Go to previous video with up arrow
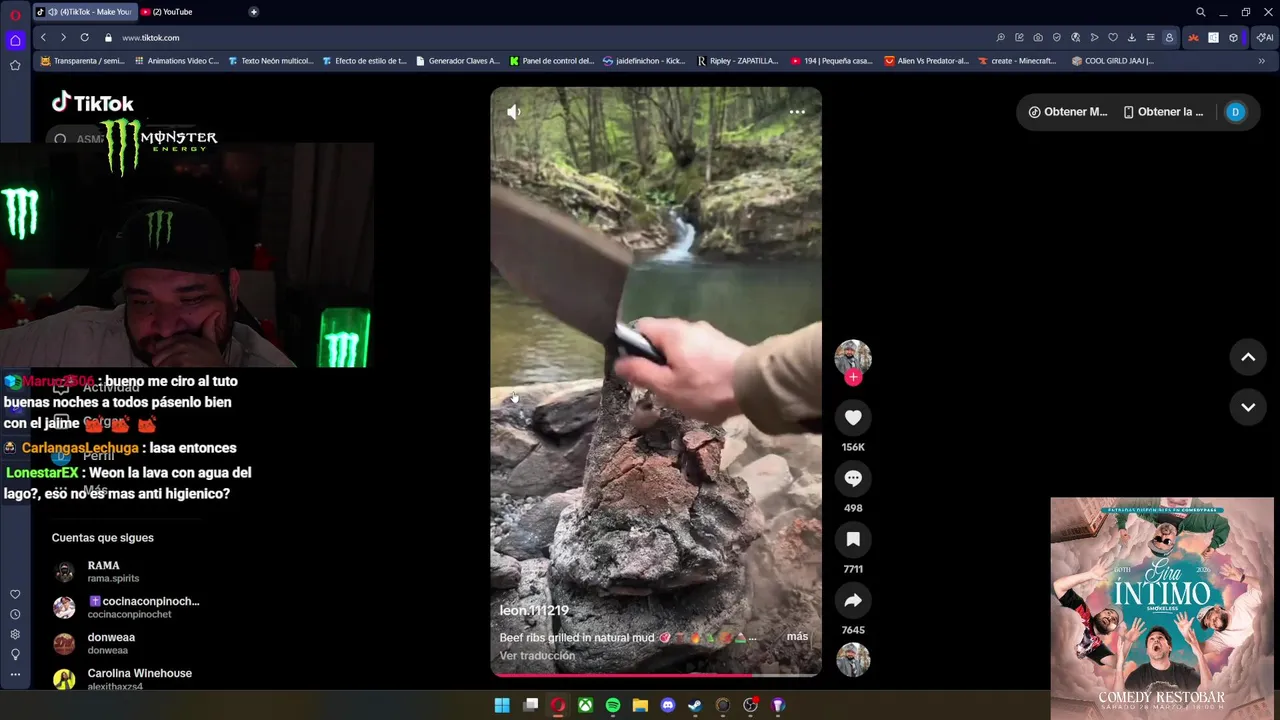This screenshot has height=720, width=1280. pos(1248,357)
